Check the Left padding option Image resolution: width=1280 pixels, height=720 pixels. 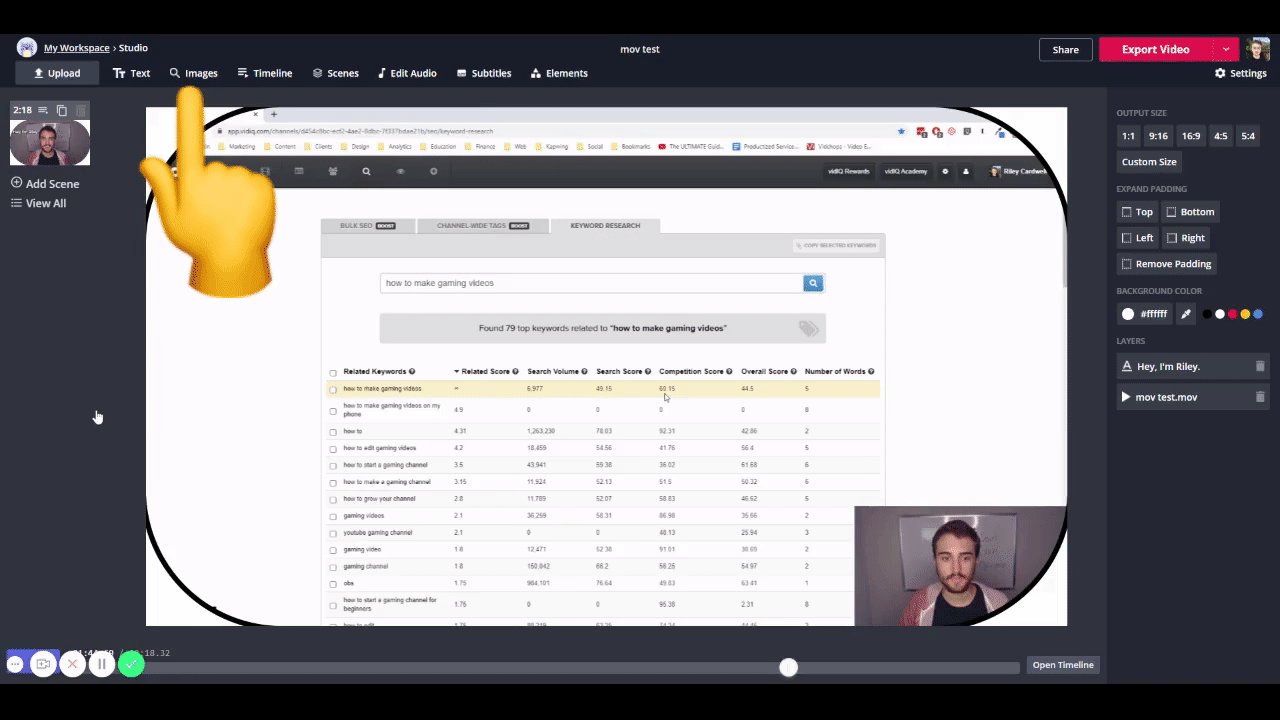point(1127,238)
